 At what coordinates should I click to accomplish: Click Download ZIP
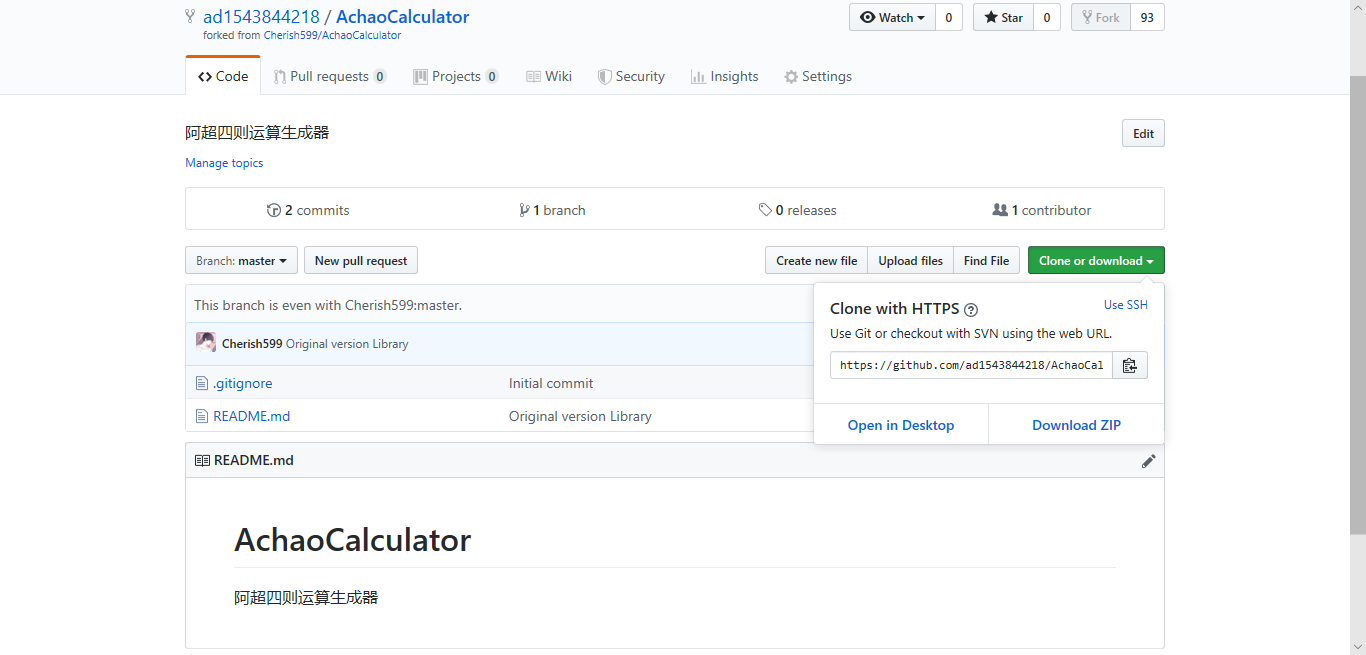click(x=1076, y=425)
